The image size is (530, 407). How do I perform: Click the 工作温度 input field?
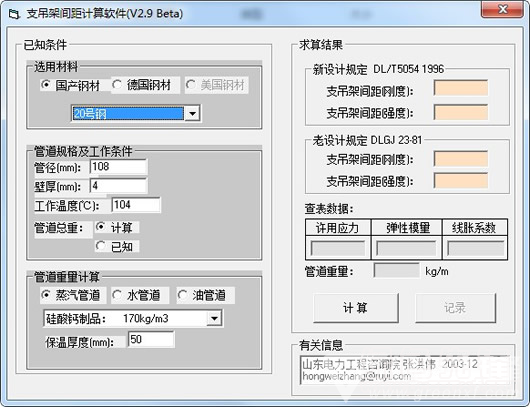[x=136, y=205]
